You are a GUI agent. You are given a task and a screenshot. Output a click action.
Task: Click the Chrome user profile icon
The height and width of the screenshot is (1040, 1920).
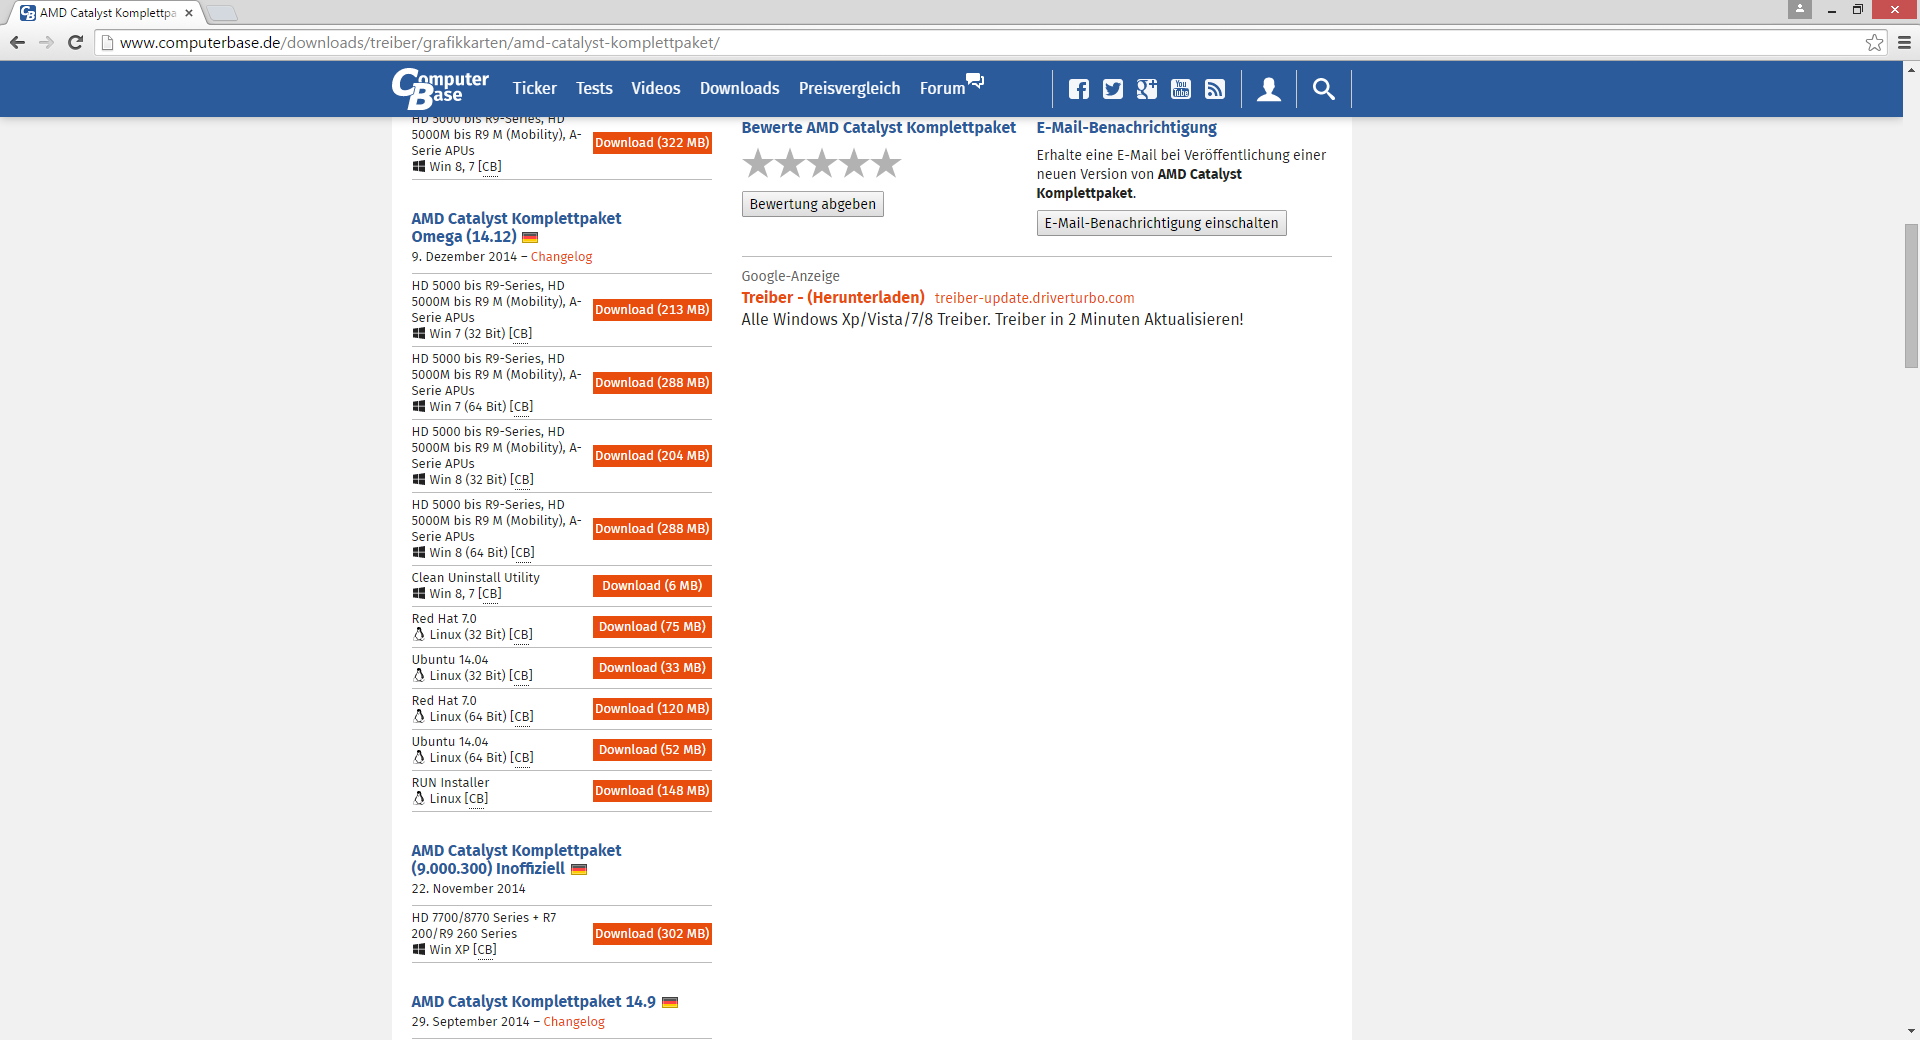click(1800, 9)
